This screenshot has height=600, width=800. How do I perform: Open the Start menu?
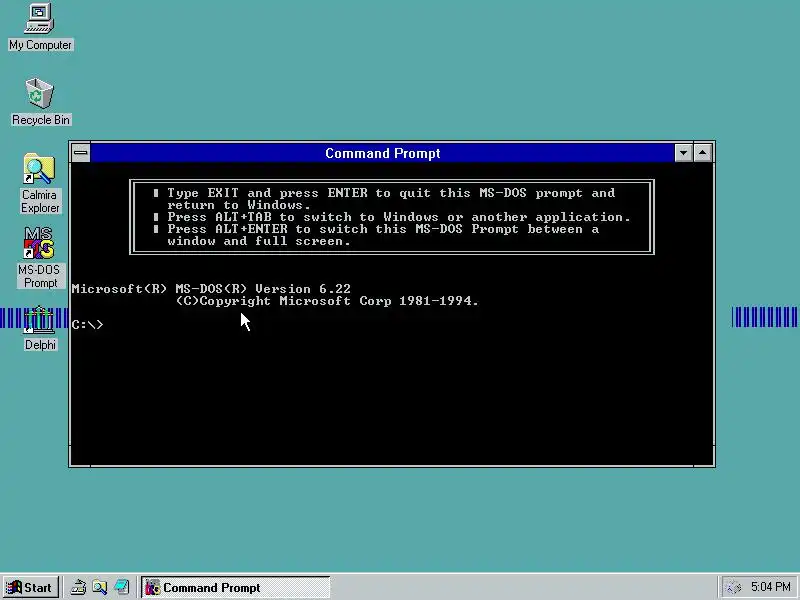pyautogui.click(x=30, y=587)
